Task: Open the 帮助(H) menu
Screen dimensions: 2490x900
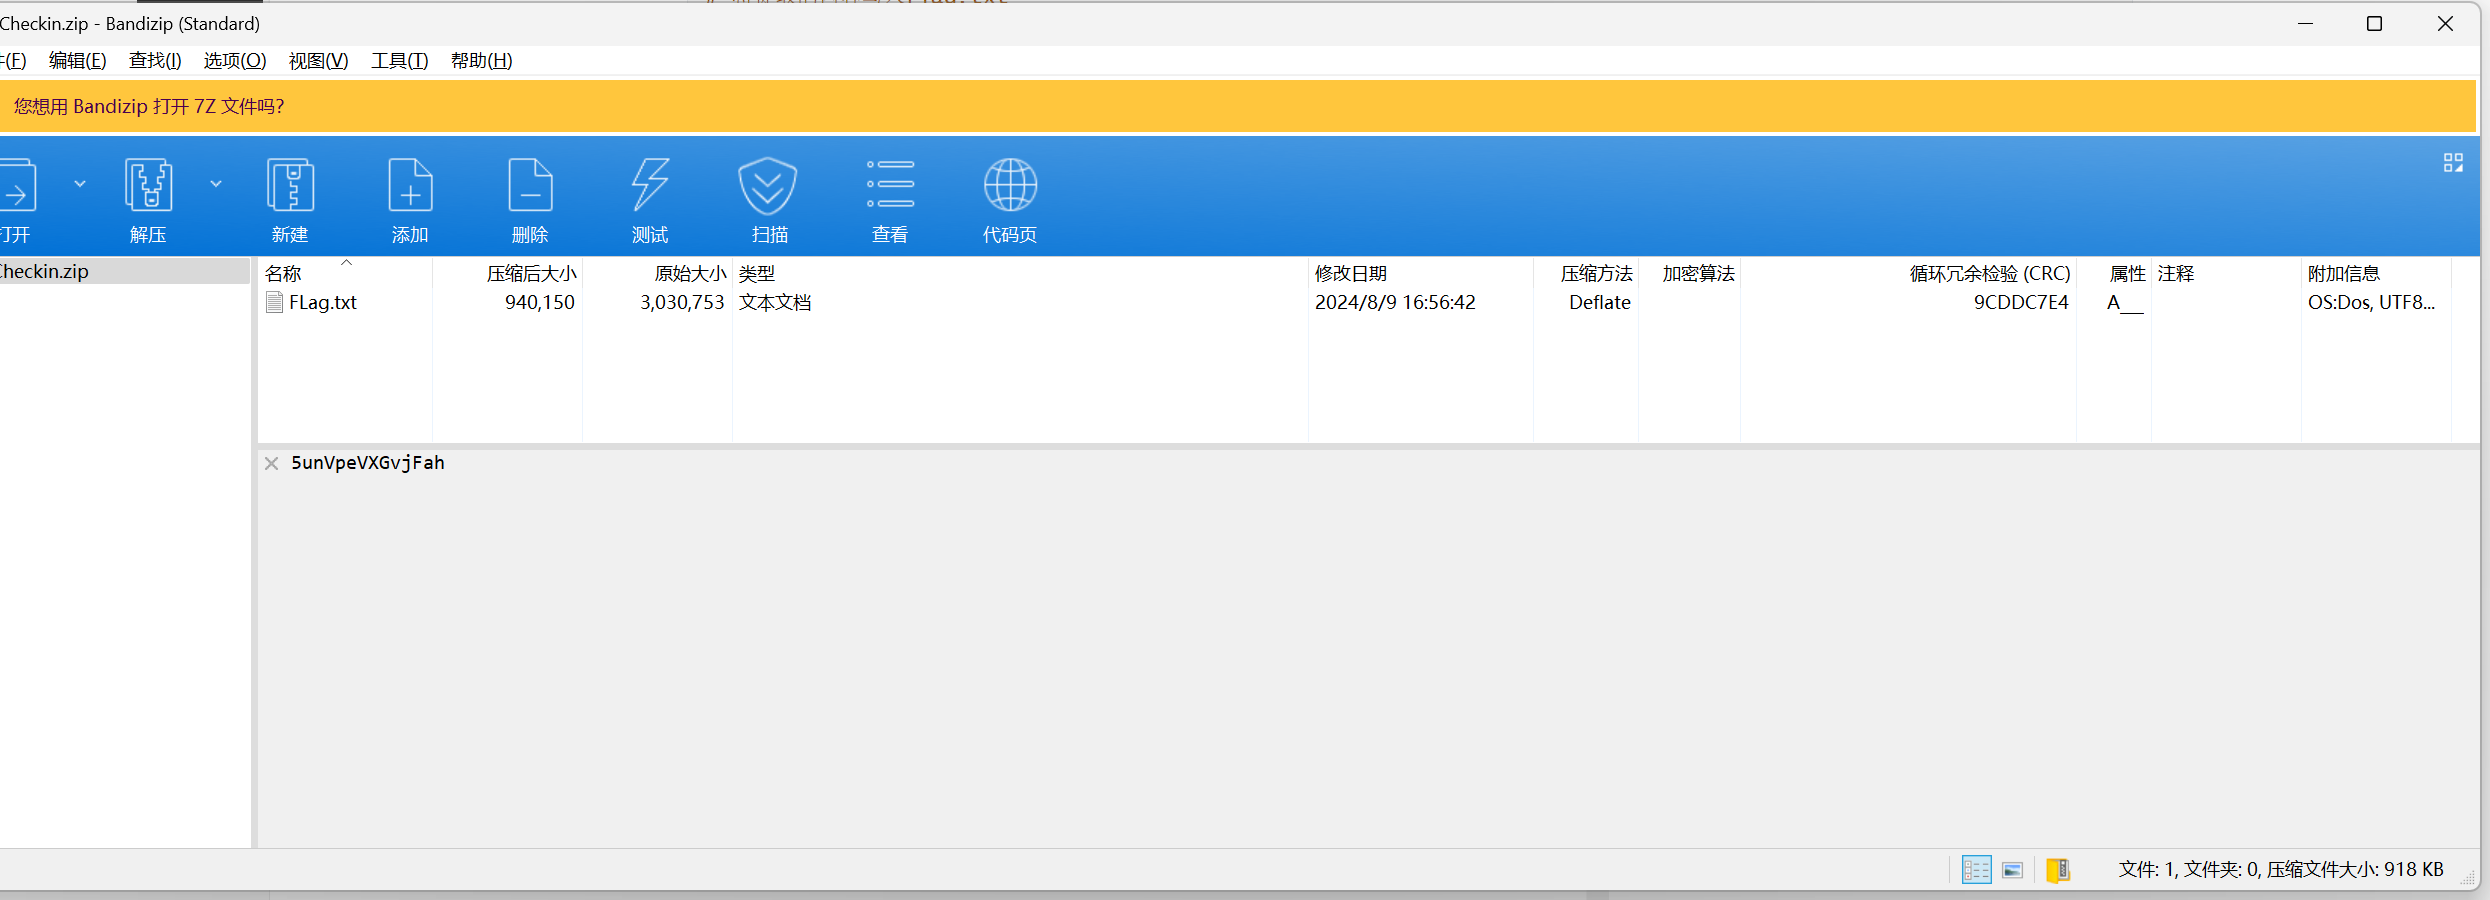Action: (x=481, y=61)
